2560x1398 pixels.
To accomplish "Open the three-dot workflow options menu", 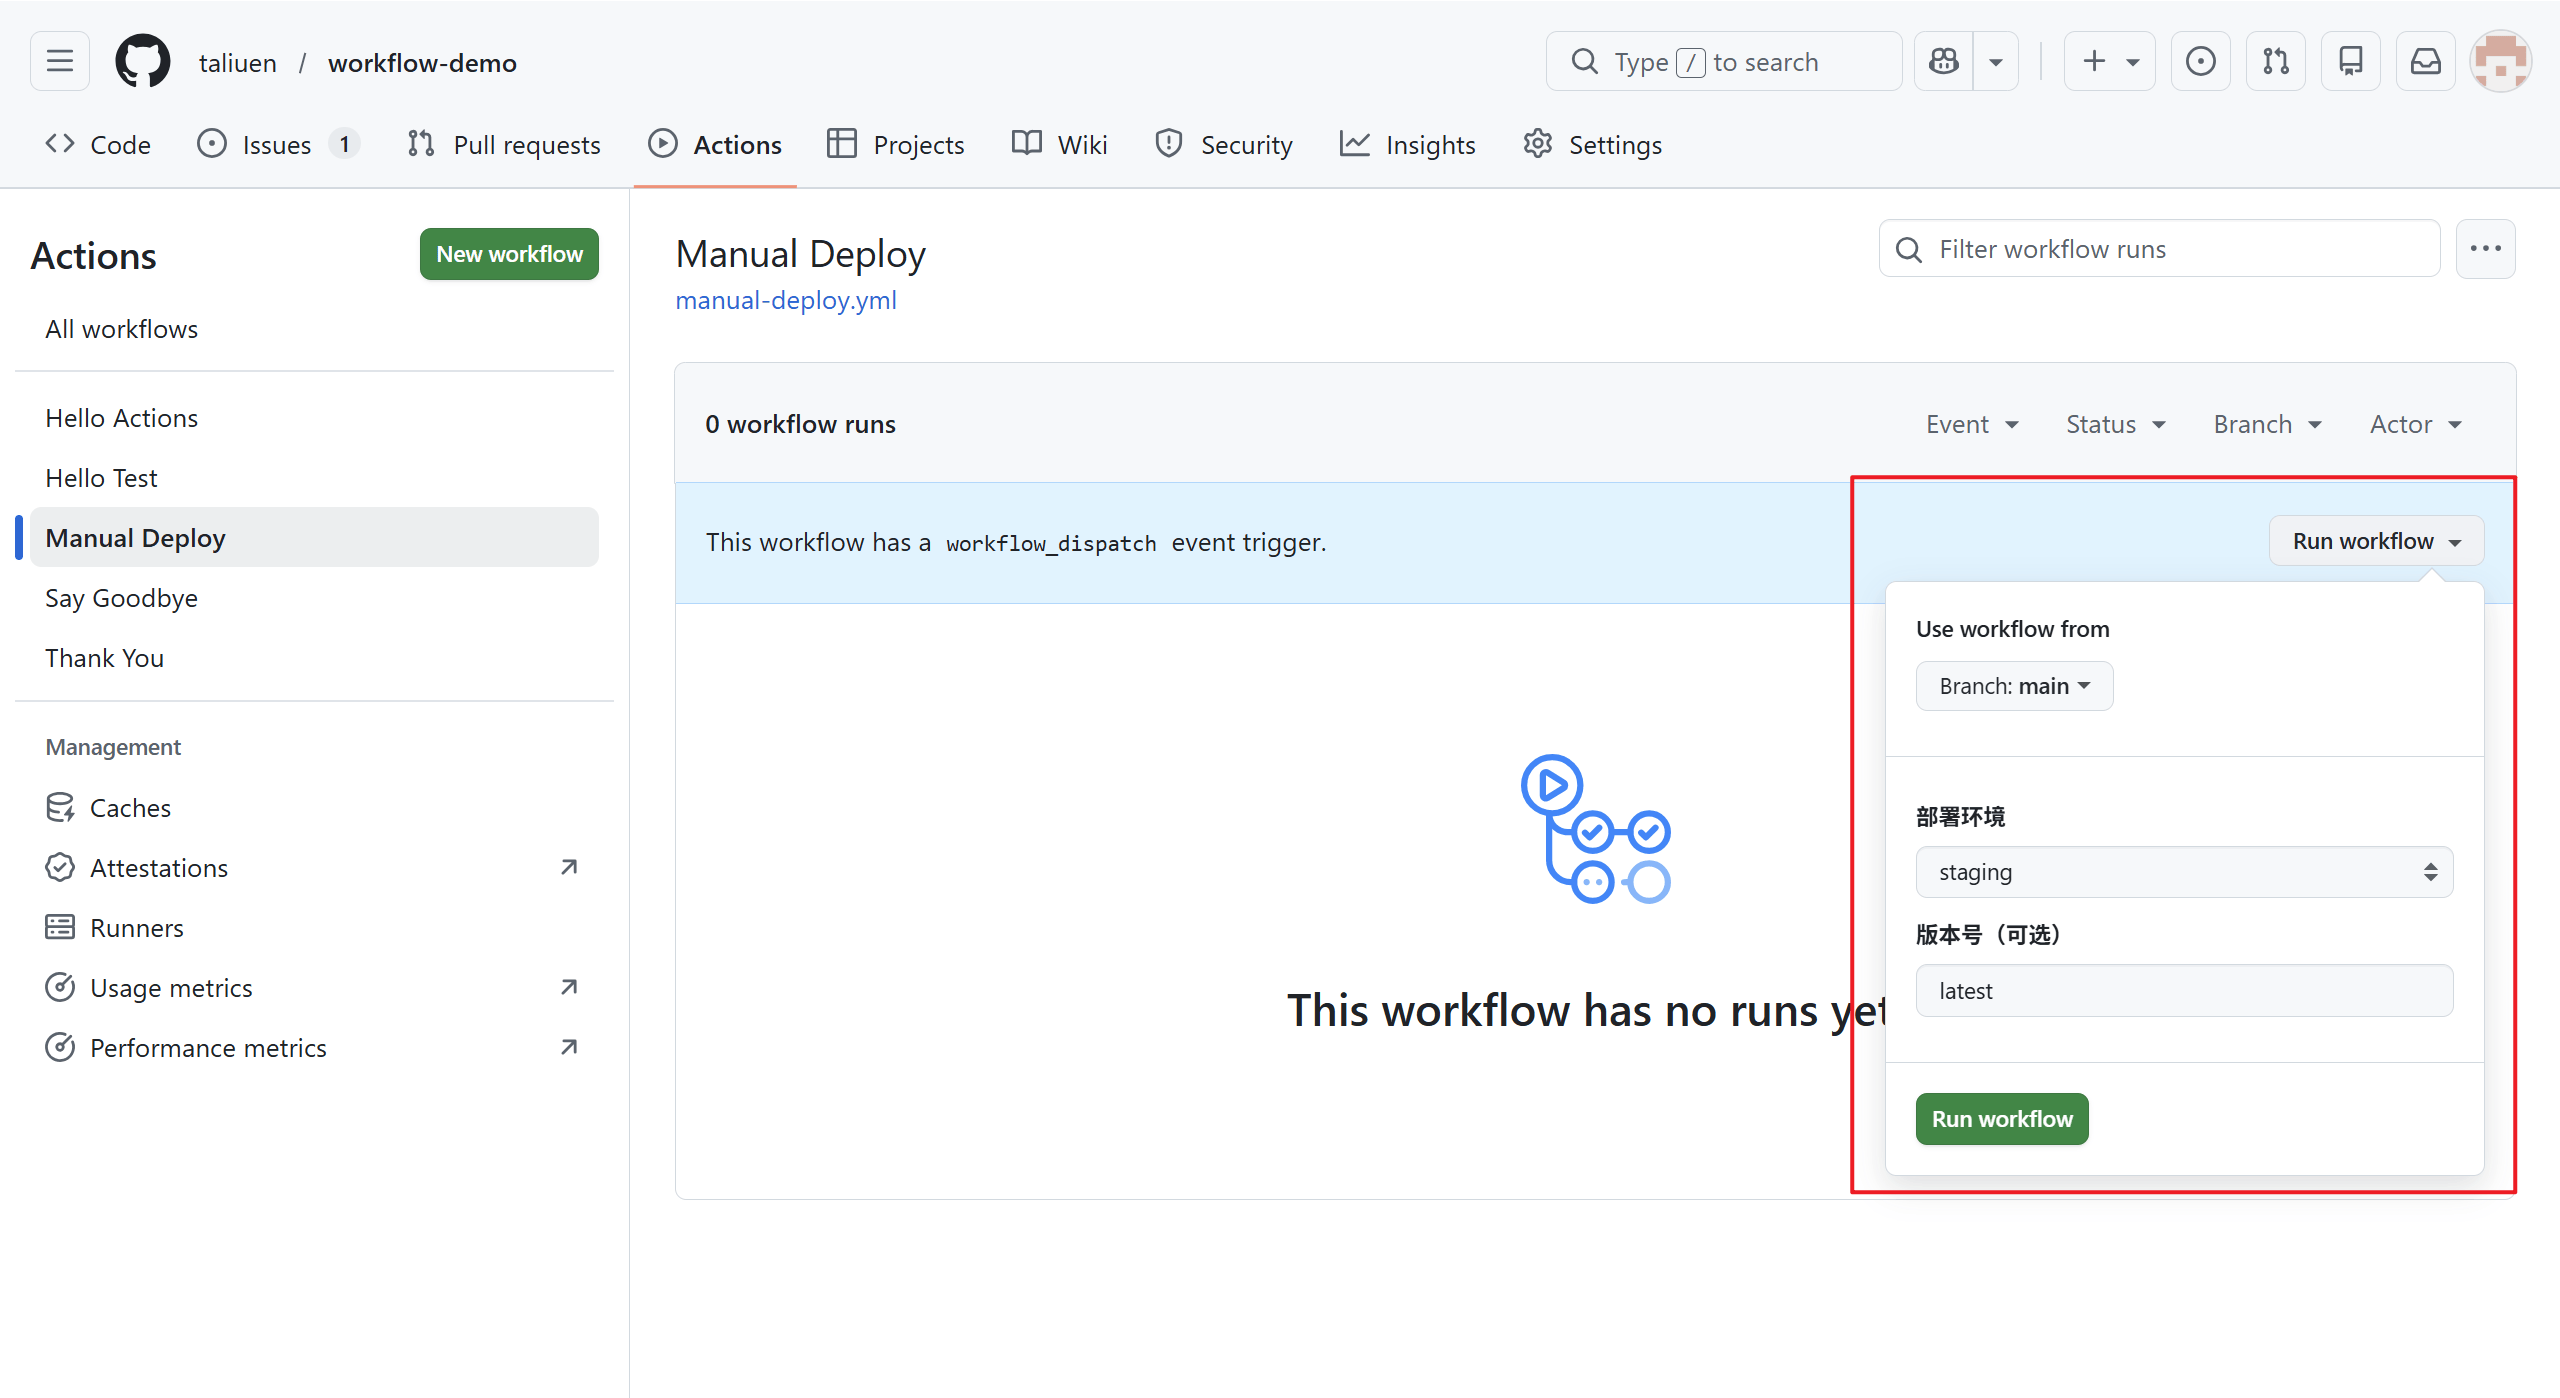I will (x=2485, y=249).
